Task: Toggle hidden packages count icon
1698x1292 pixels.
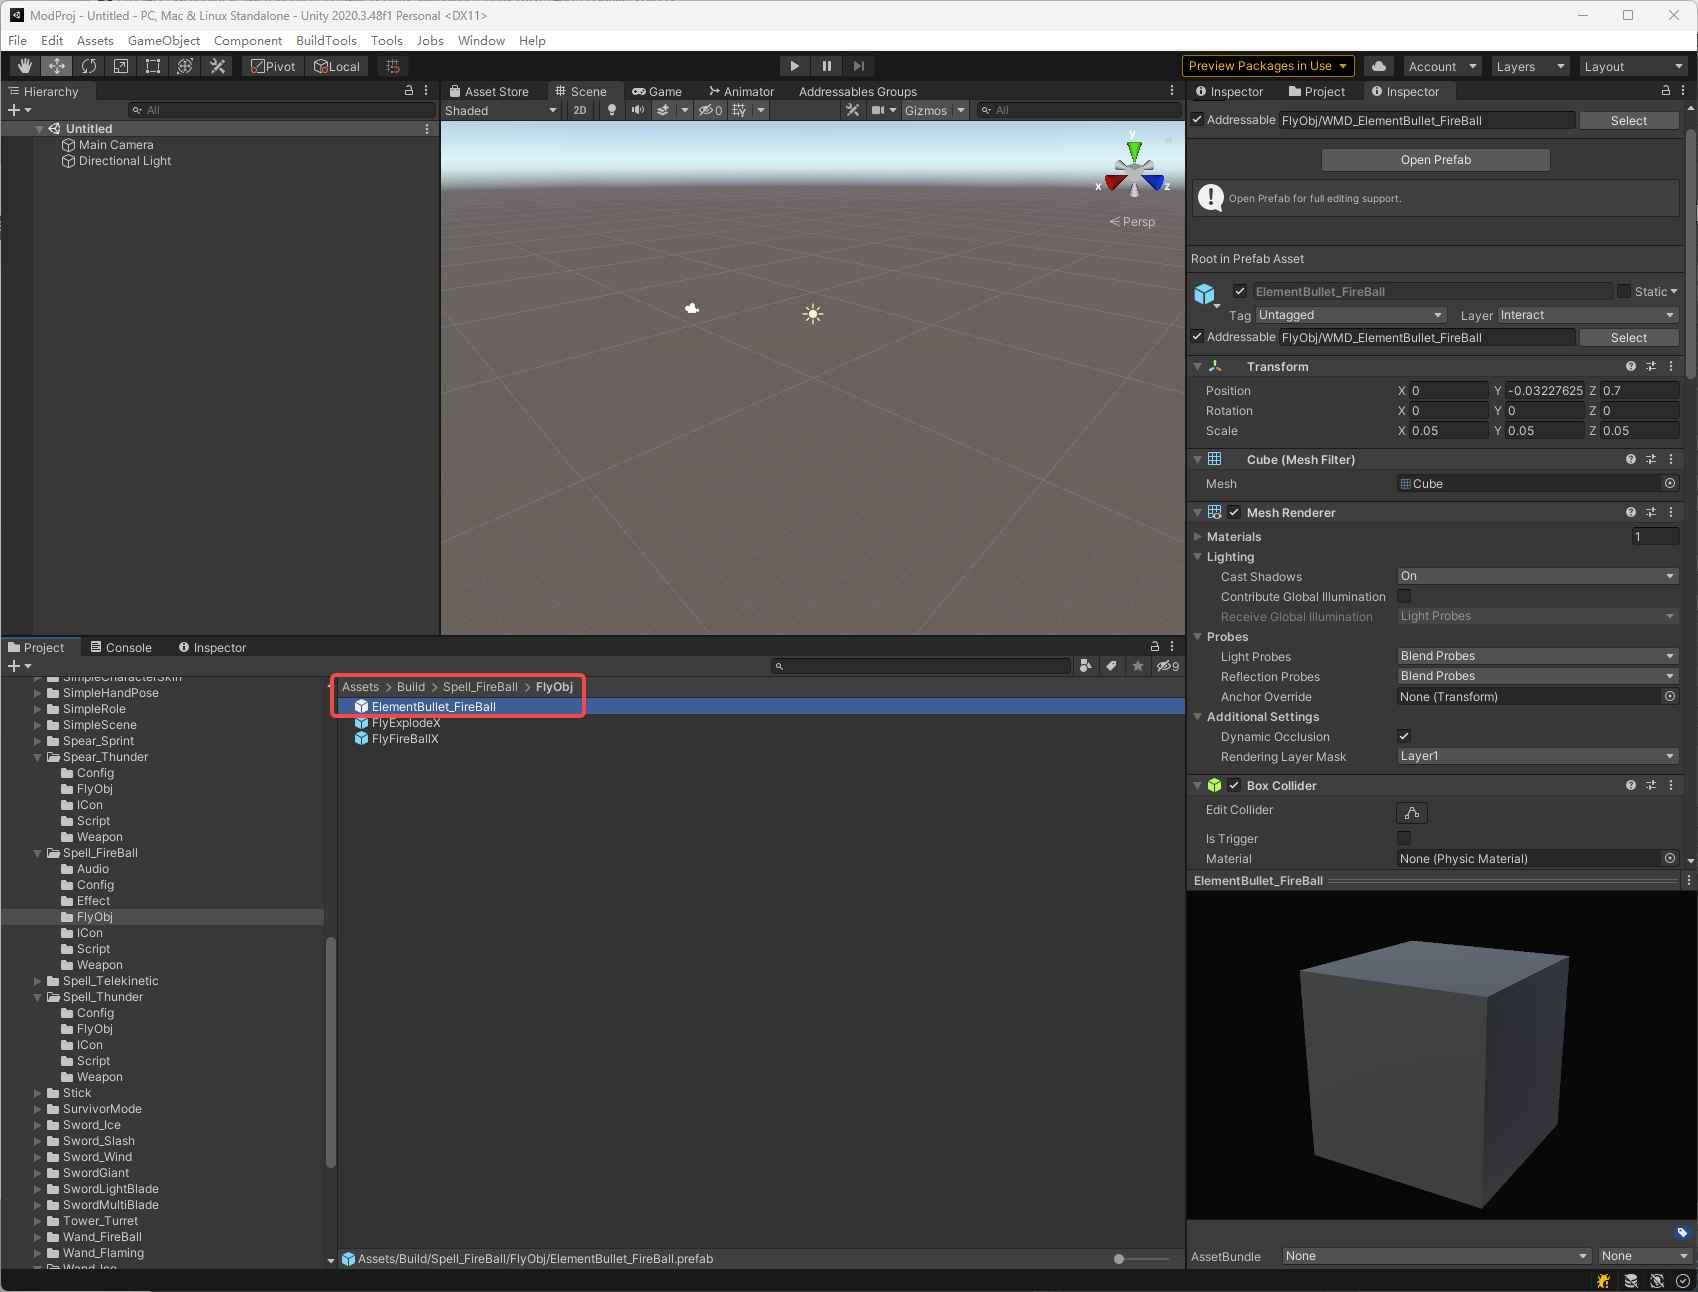Action: pos(1168,666)
